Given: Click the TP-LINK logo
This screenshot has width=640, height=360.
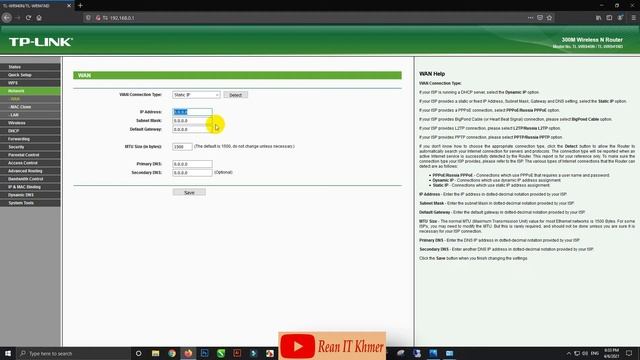Looking at the screenshot, I should 40,42.
